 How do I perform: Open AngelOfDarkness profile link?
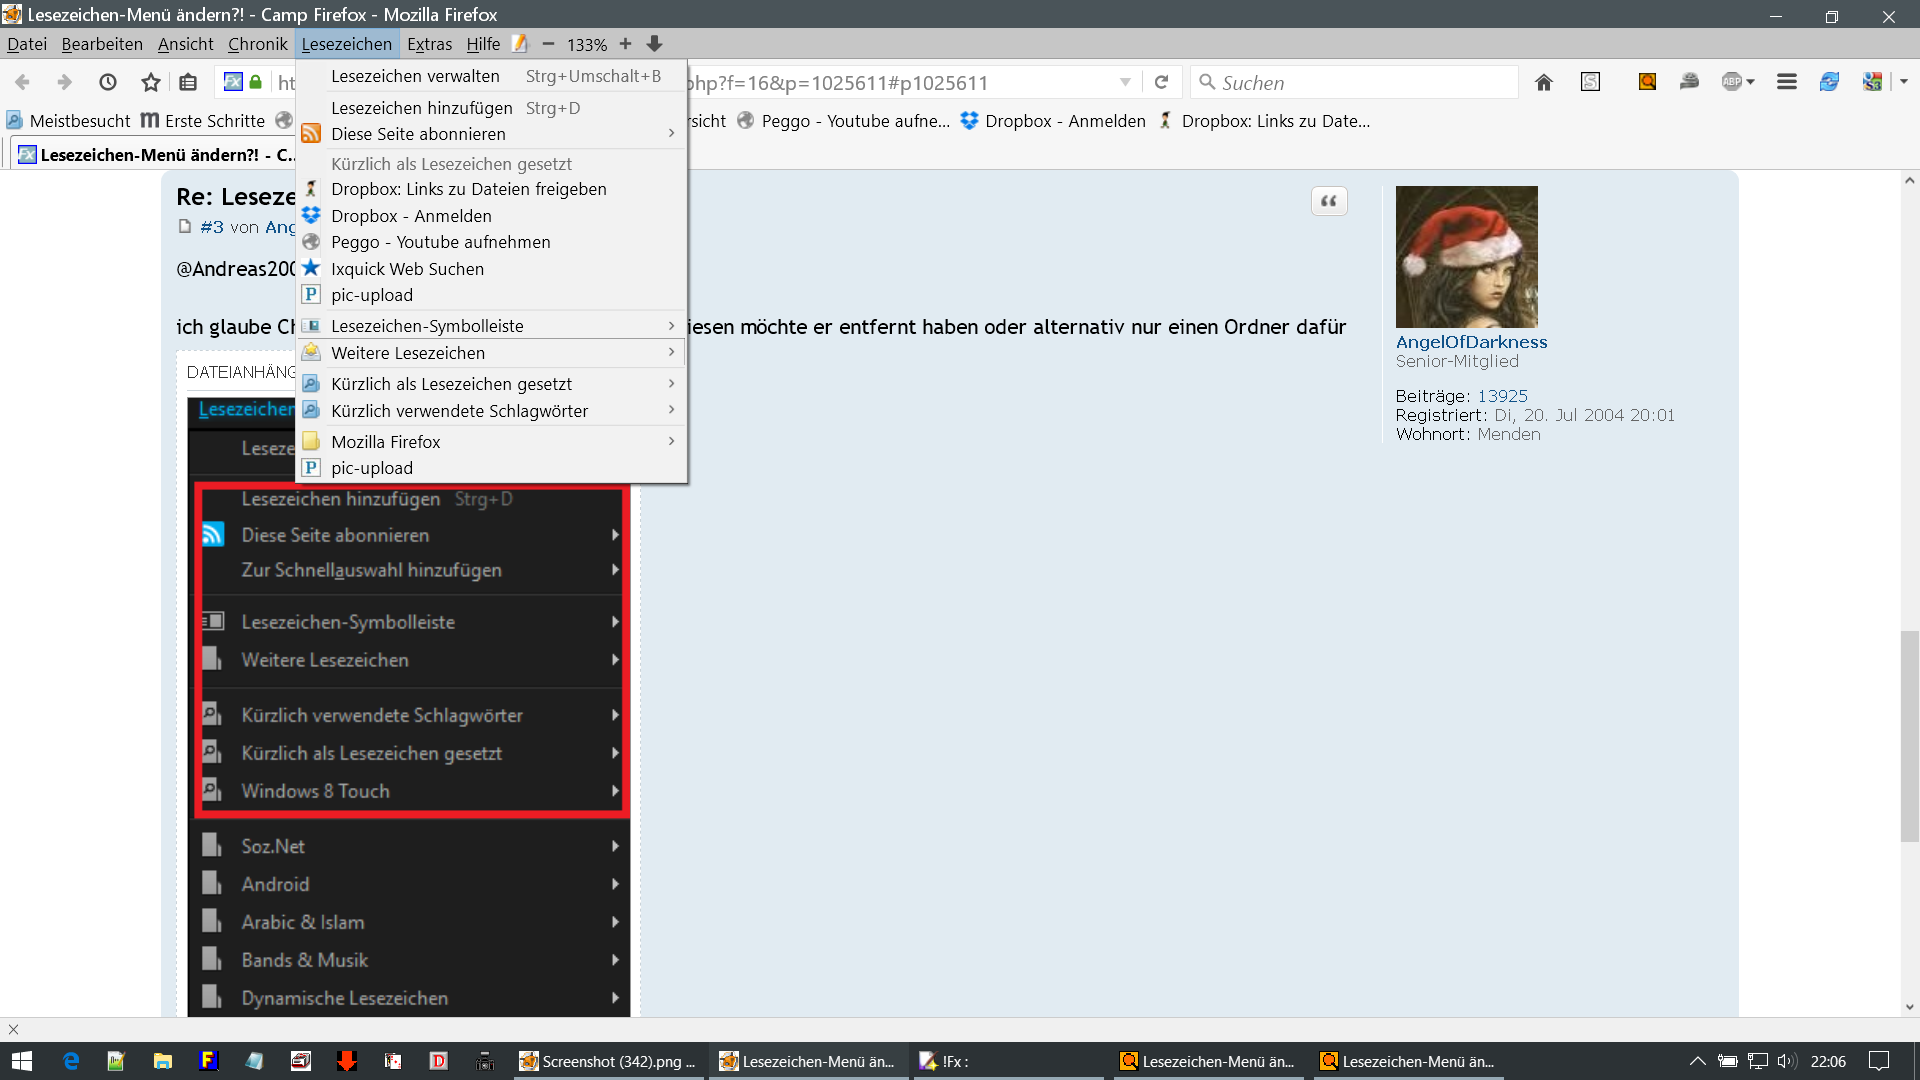pyautogui.click(x=1471, y=342)
